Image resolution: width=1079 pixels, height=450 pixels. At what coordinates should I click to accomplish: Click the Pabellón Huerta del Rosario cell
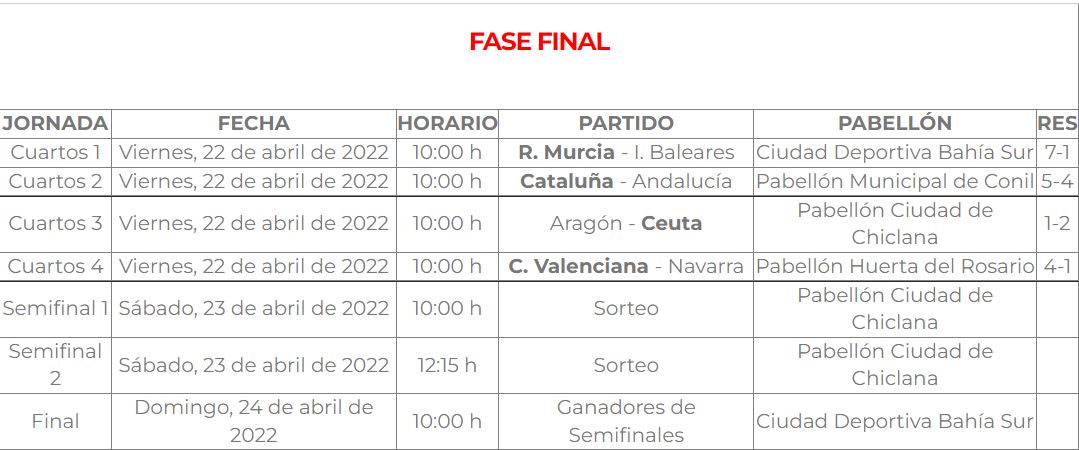(894, 267)
